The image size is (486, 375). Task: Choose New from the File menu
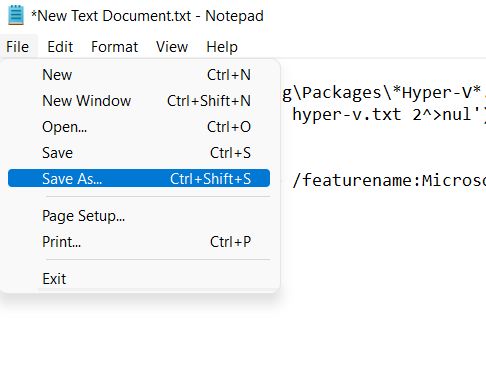[x=139, y=75]
